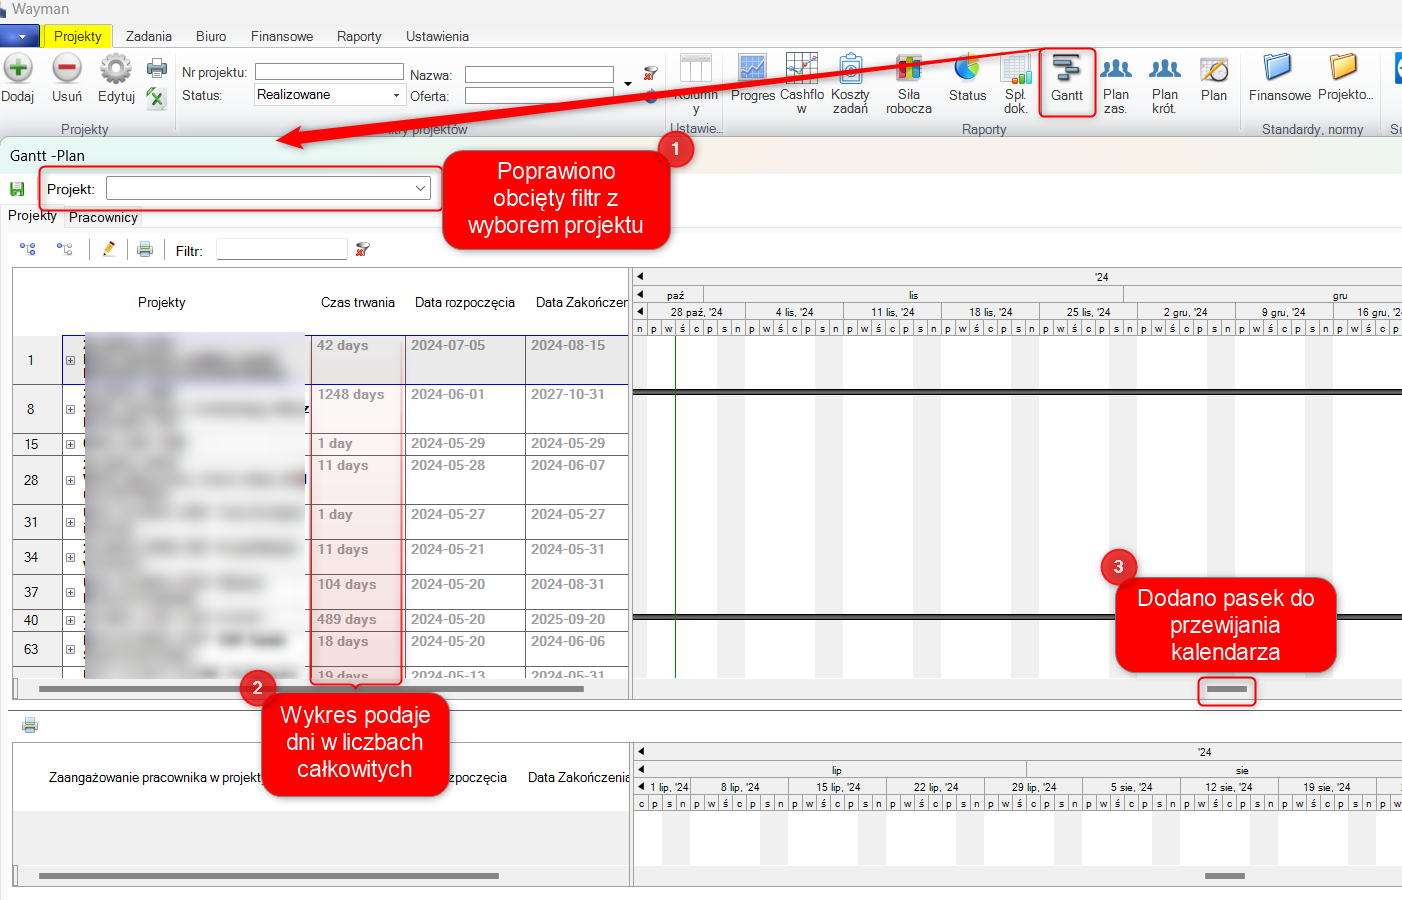The width and height of the screenshot is (1402, 900).
Task: Open the Progres report
Action: (752, 68)
